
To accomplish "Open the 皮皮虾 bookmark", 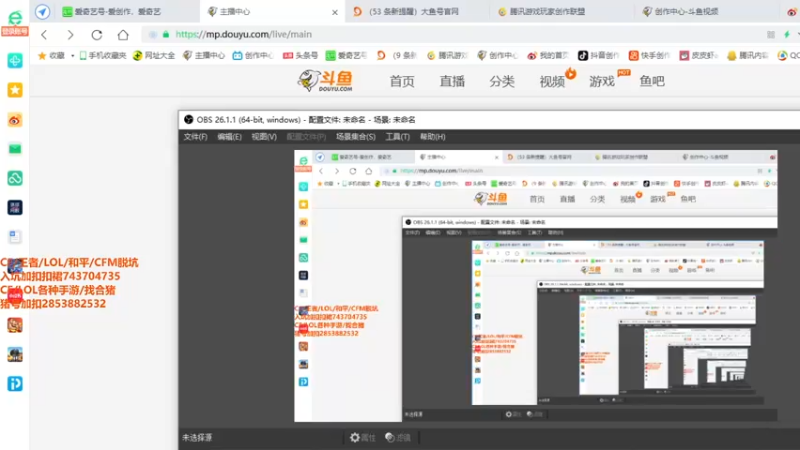I will (x=699, y=56).
